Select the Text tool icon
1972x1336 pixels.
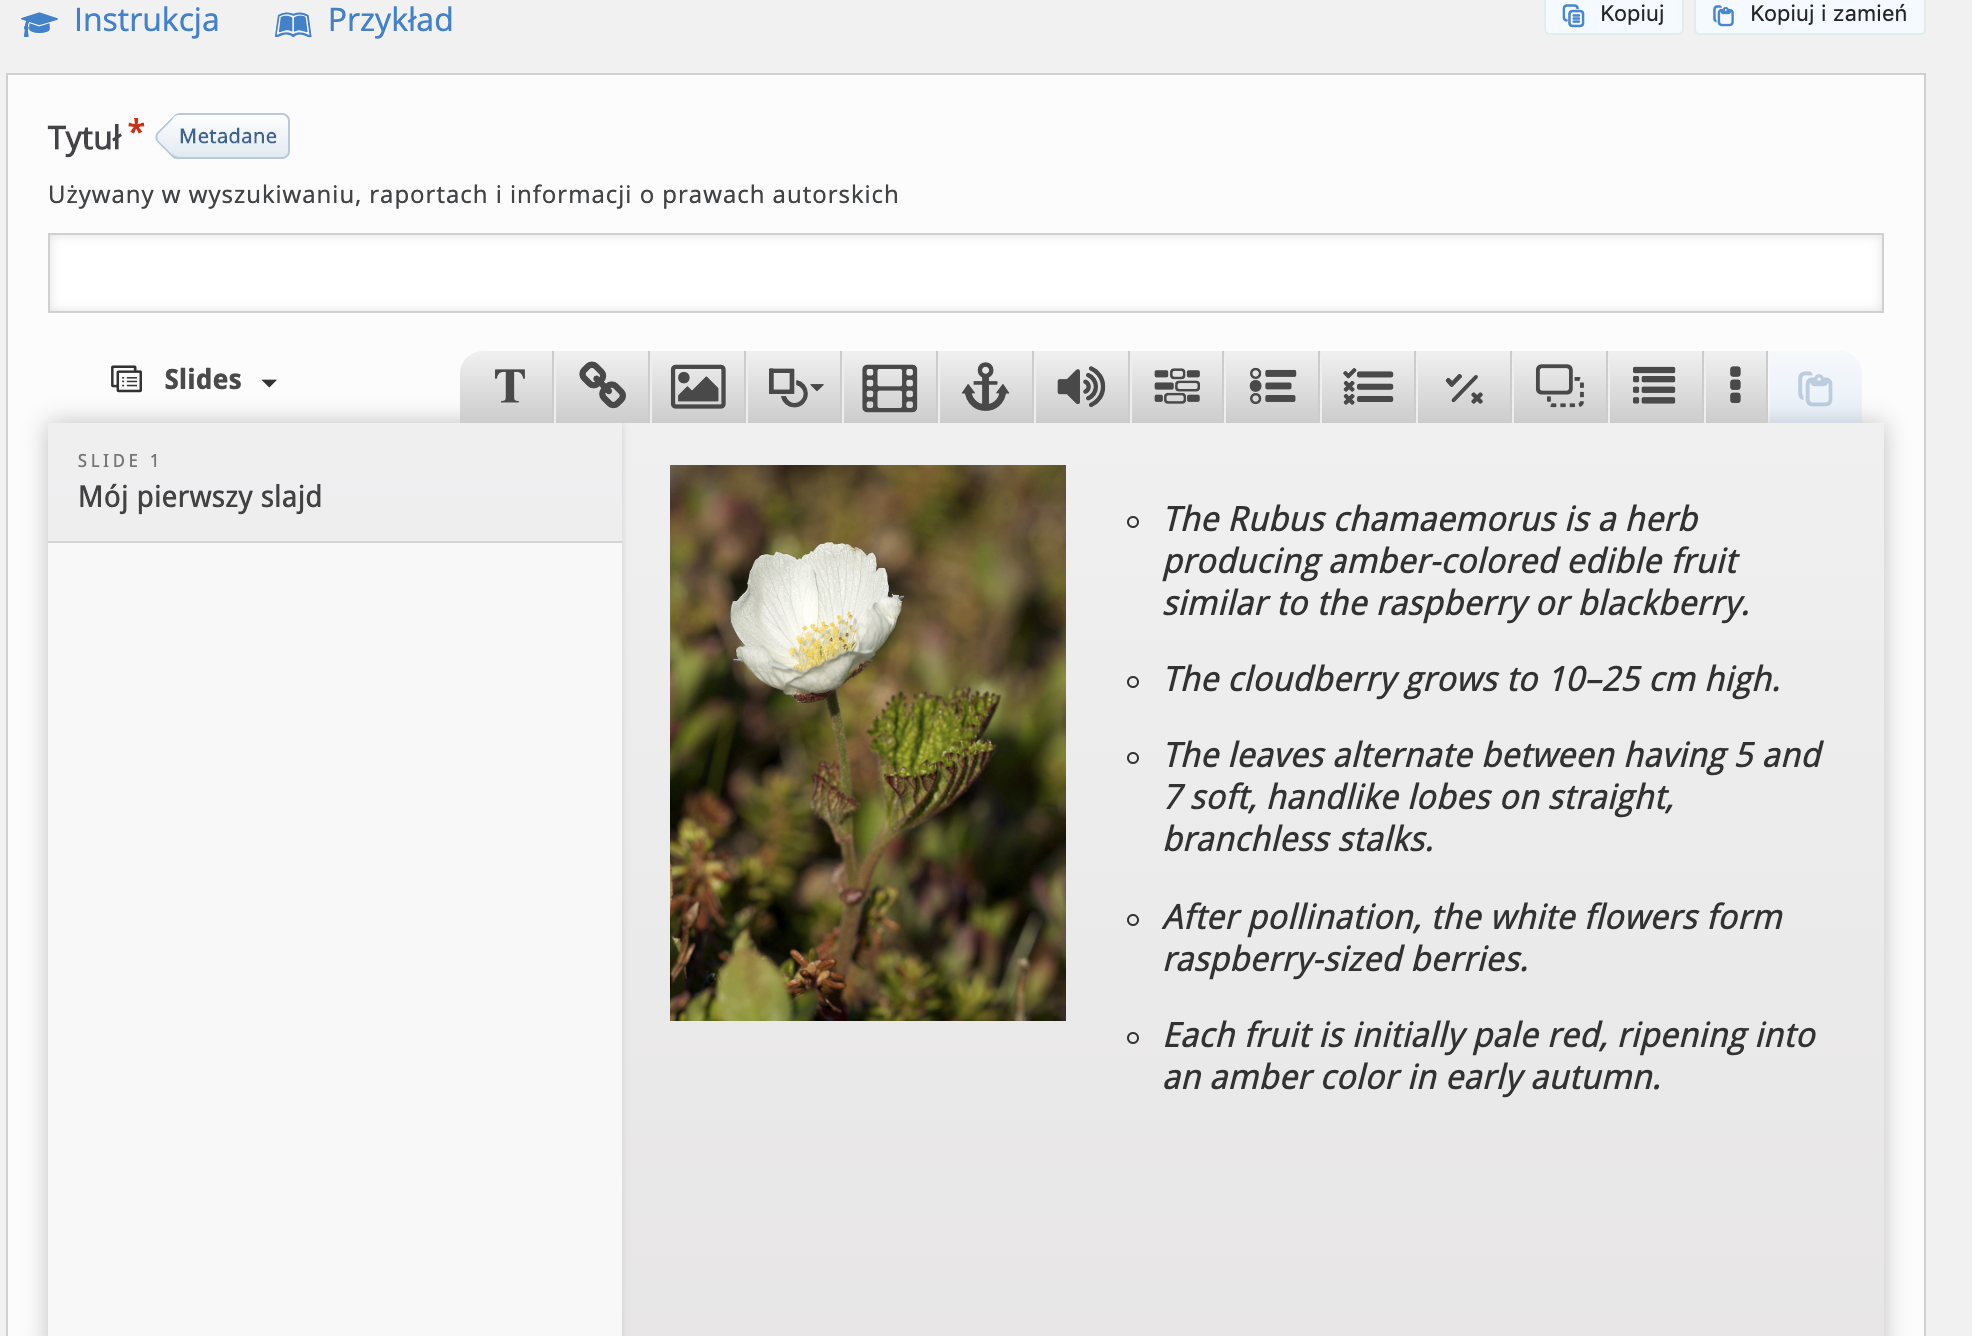pos(509,386)
